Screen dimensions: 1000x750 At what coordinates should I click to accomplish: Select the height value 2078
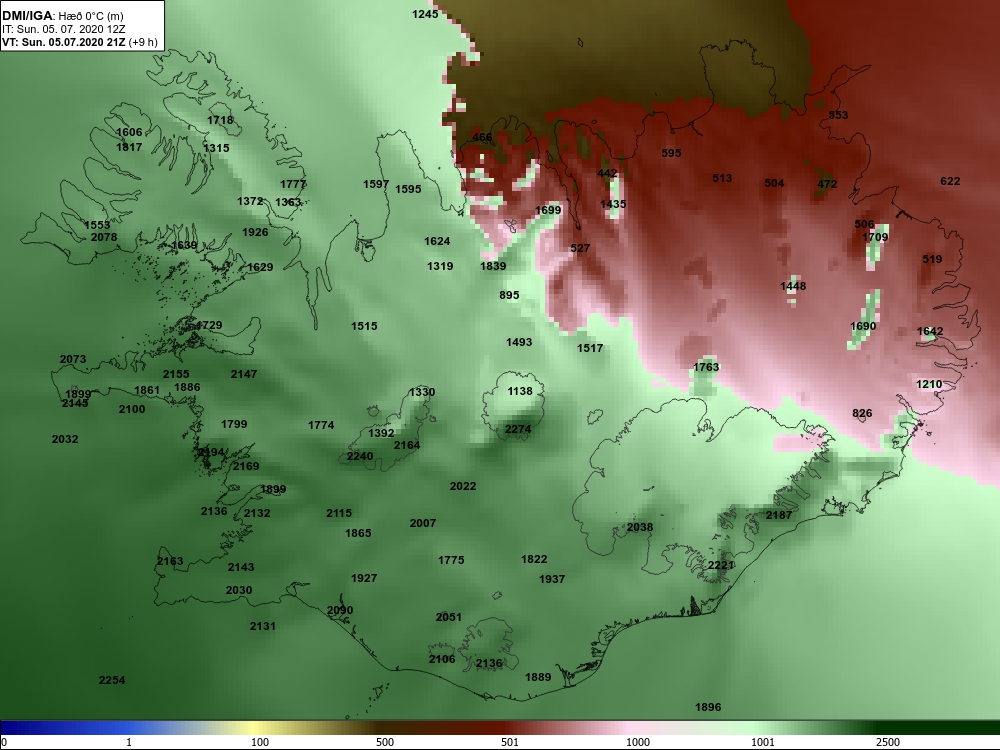[x=104, y=237]
